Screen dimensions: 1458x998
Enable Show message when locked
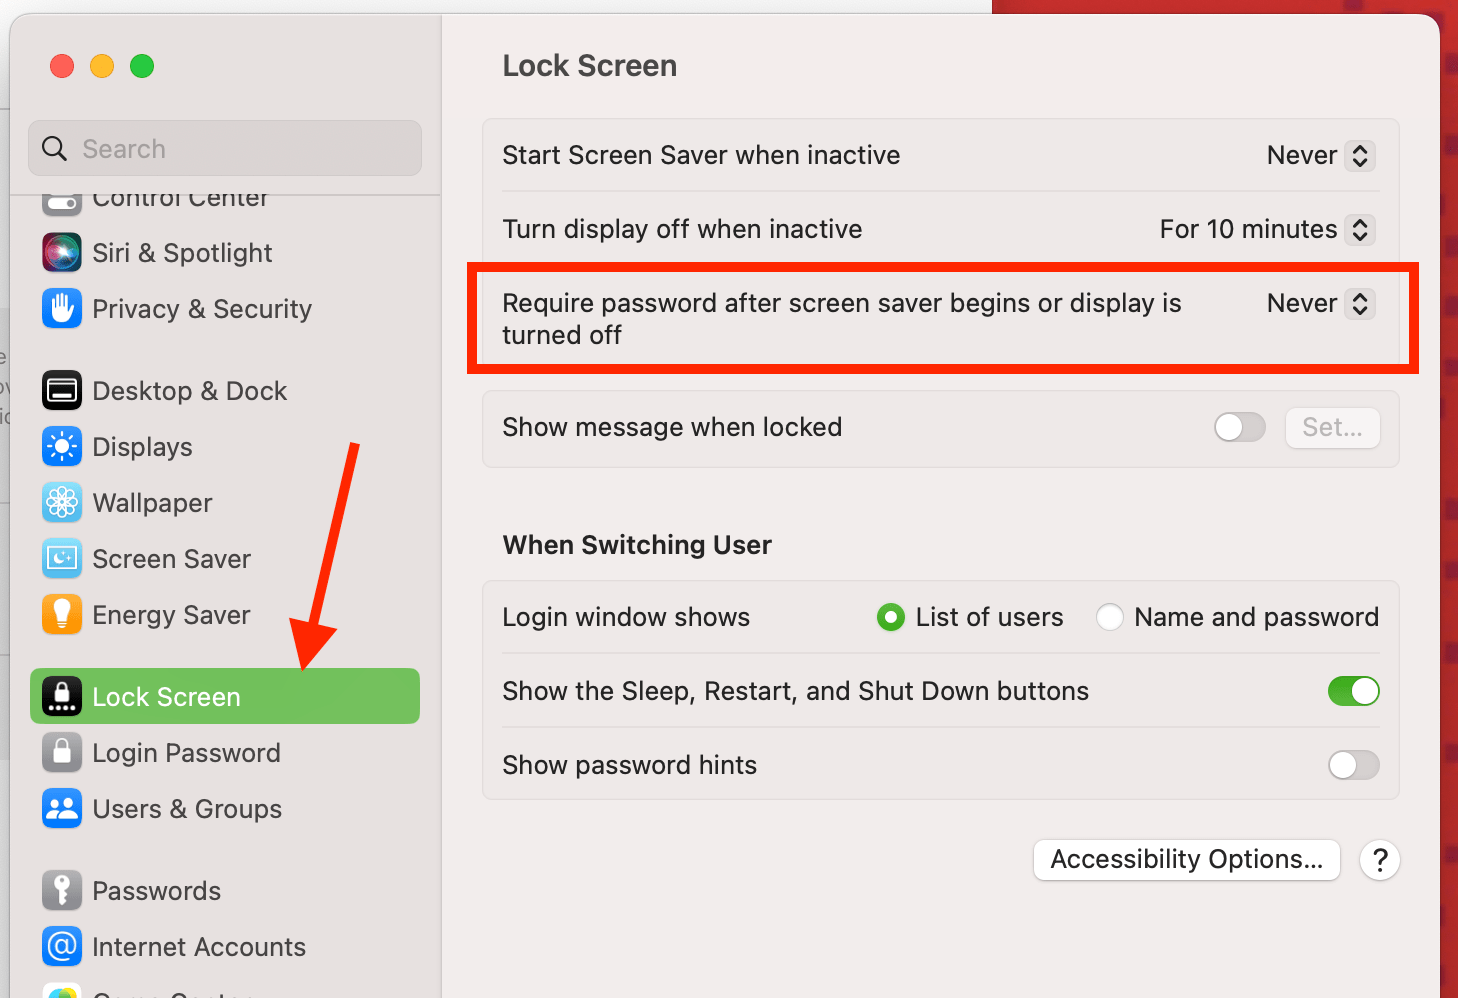click(x=1239, y=427)
